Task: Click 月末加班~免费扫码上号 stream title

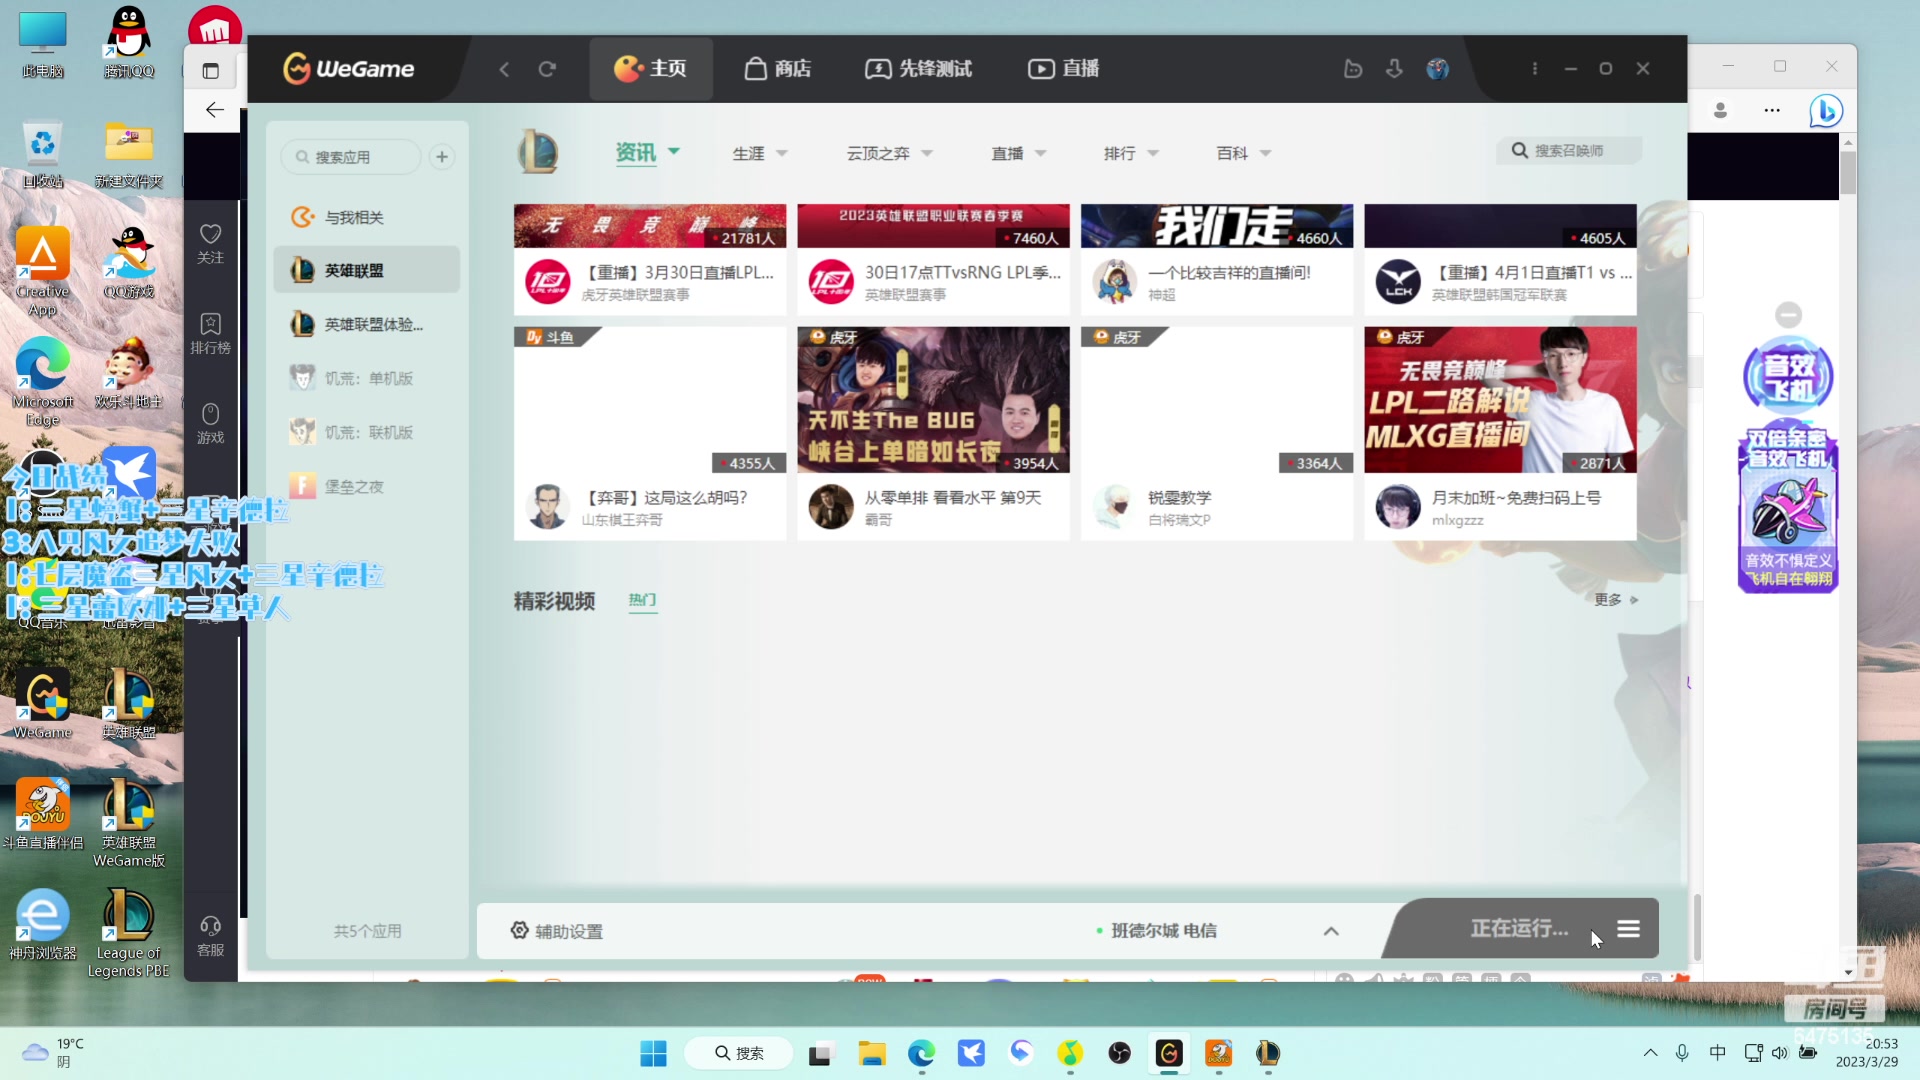Action: click(1516, 497)
